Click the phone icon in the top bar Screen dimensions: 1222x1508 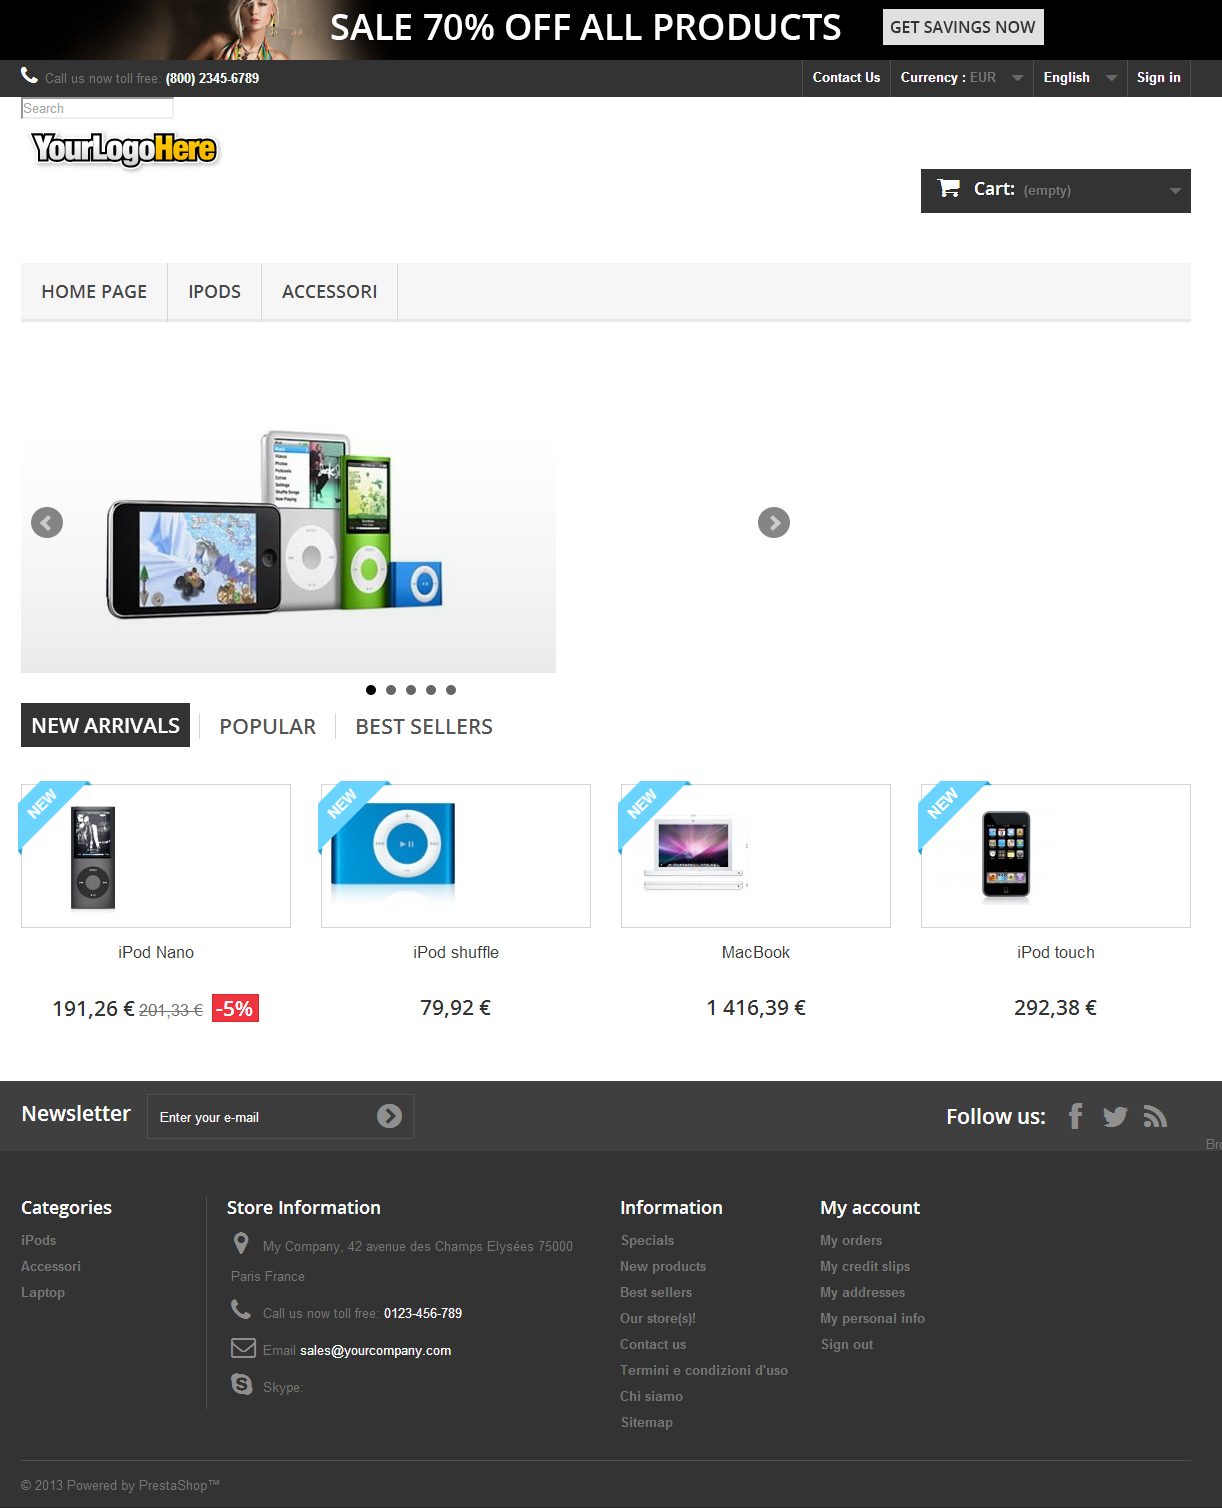(x=30, y=75)
